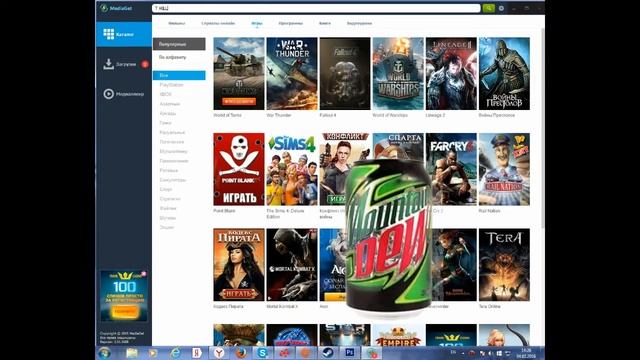
Task: Select the Экшен category
Action: 167,227
